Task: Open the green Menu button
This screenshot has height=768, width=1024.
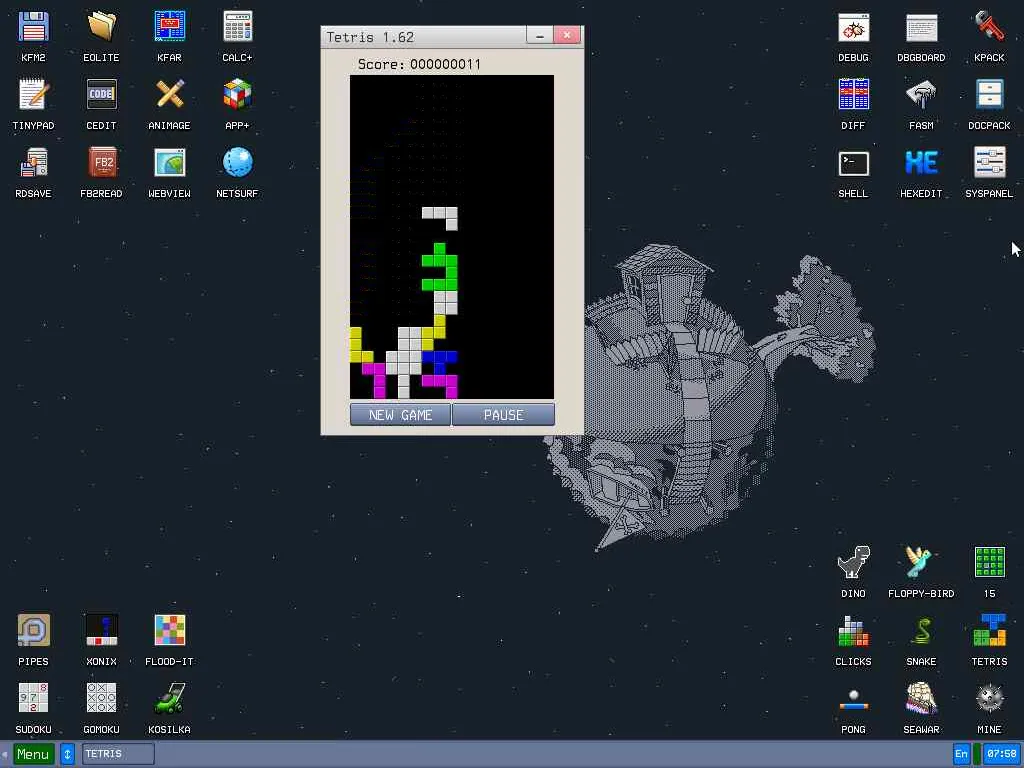Action: (33, 754)
